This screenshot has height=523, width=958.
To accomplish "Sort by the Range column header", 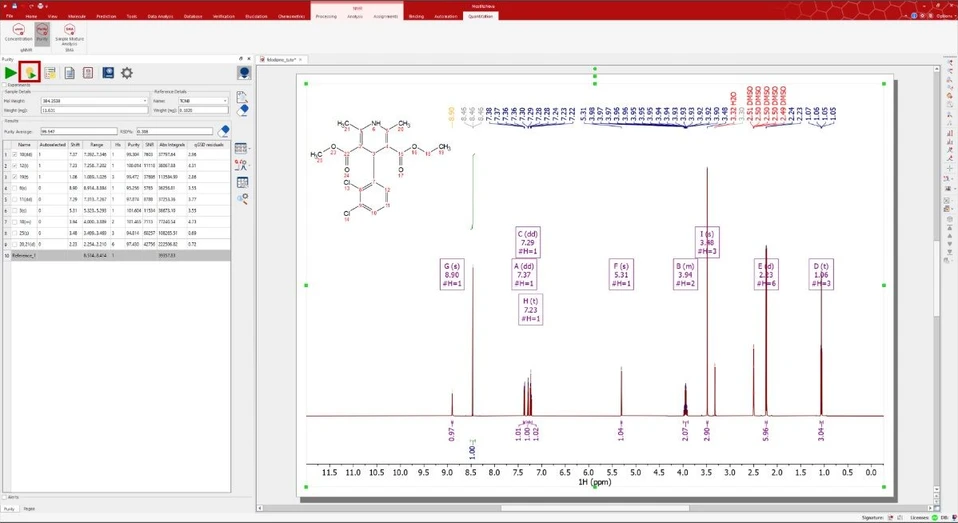I will (97, 145).
